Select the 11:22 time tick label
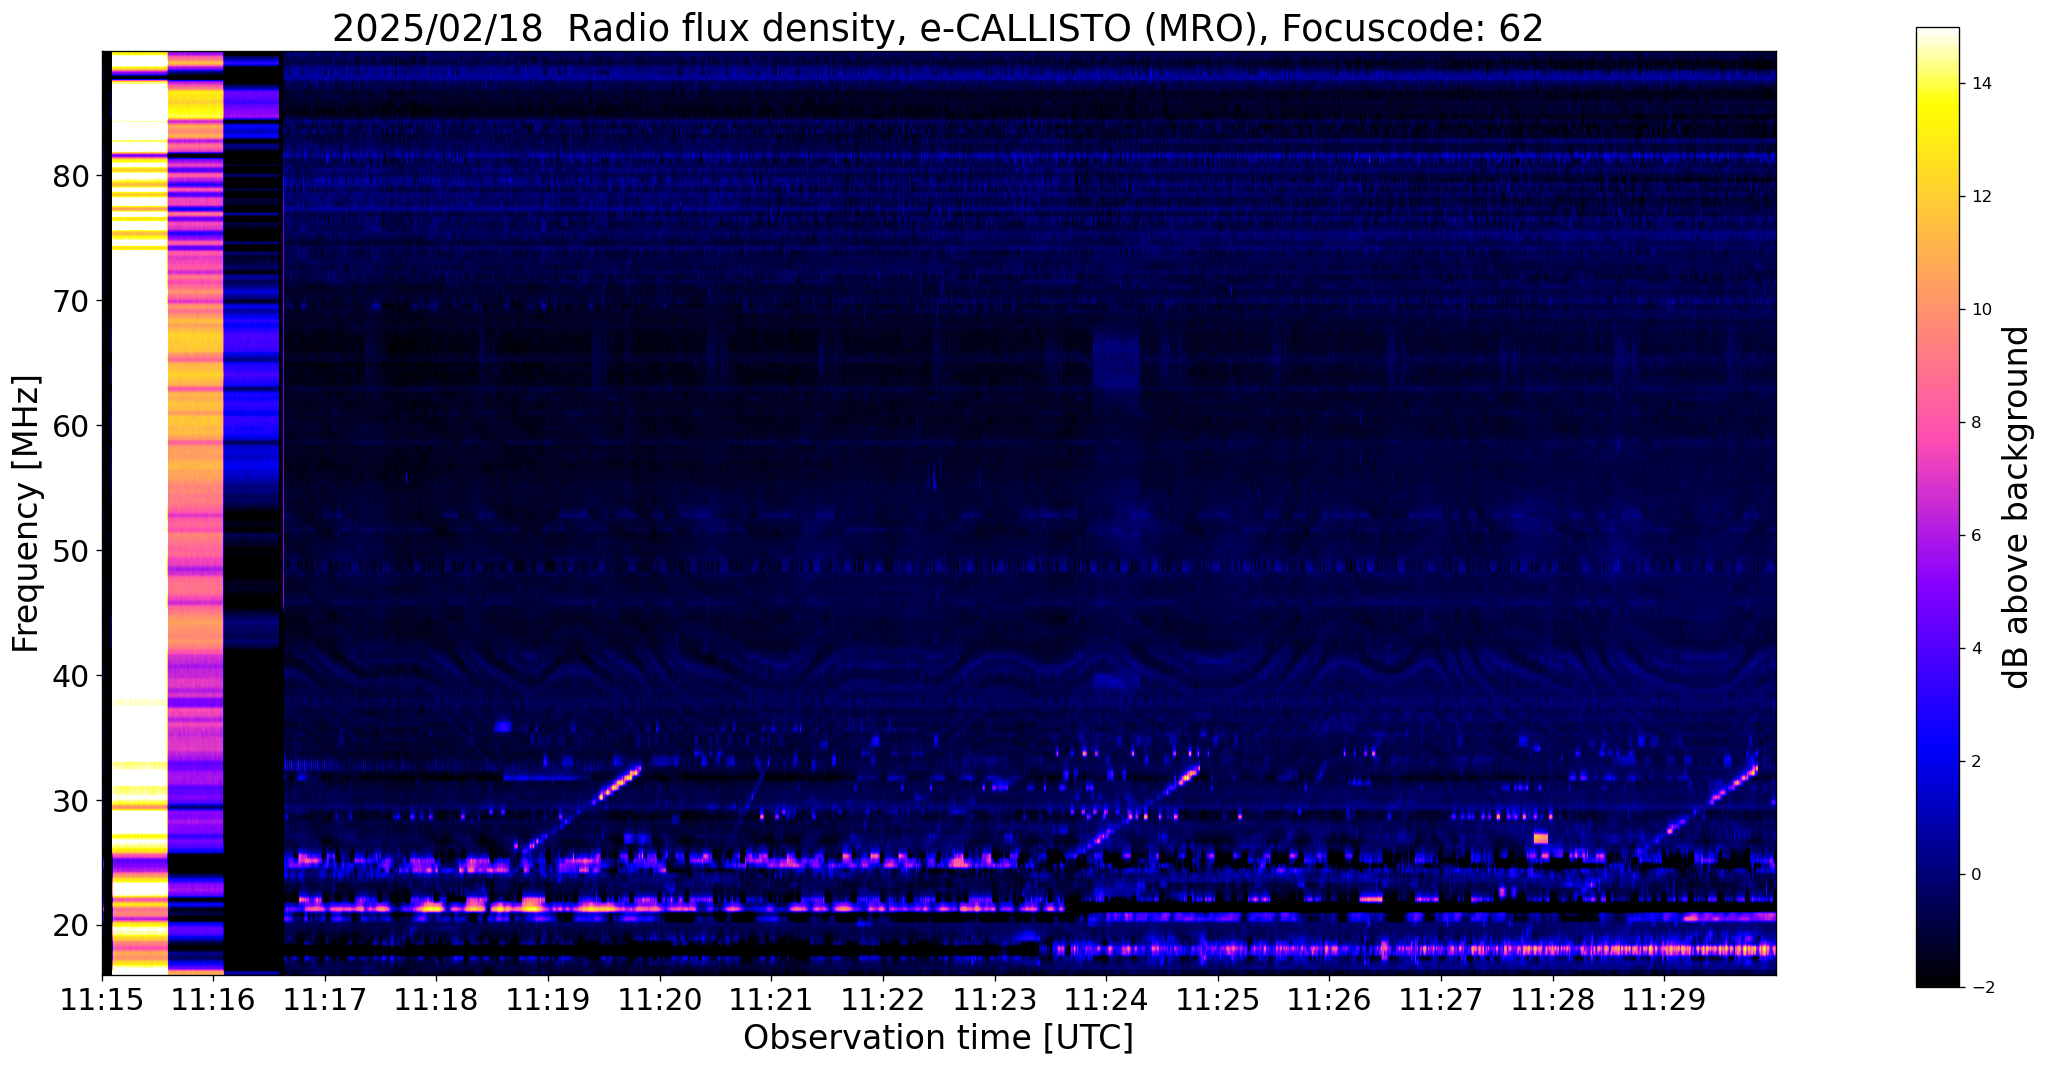 [x=882, y=999]
